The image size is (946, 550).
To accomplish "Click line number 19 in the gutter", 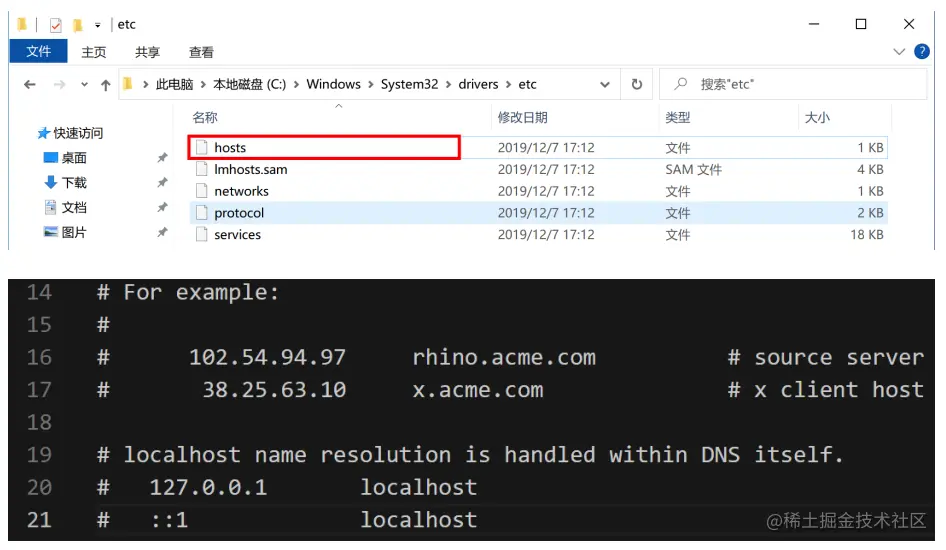I will point(39,455).
